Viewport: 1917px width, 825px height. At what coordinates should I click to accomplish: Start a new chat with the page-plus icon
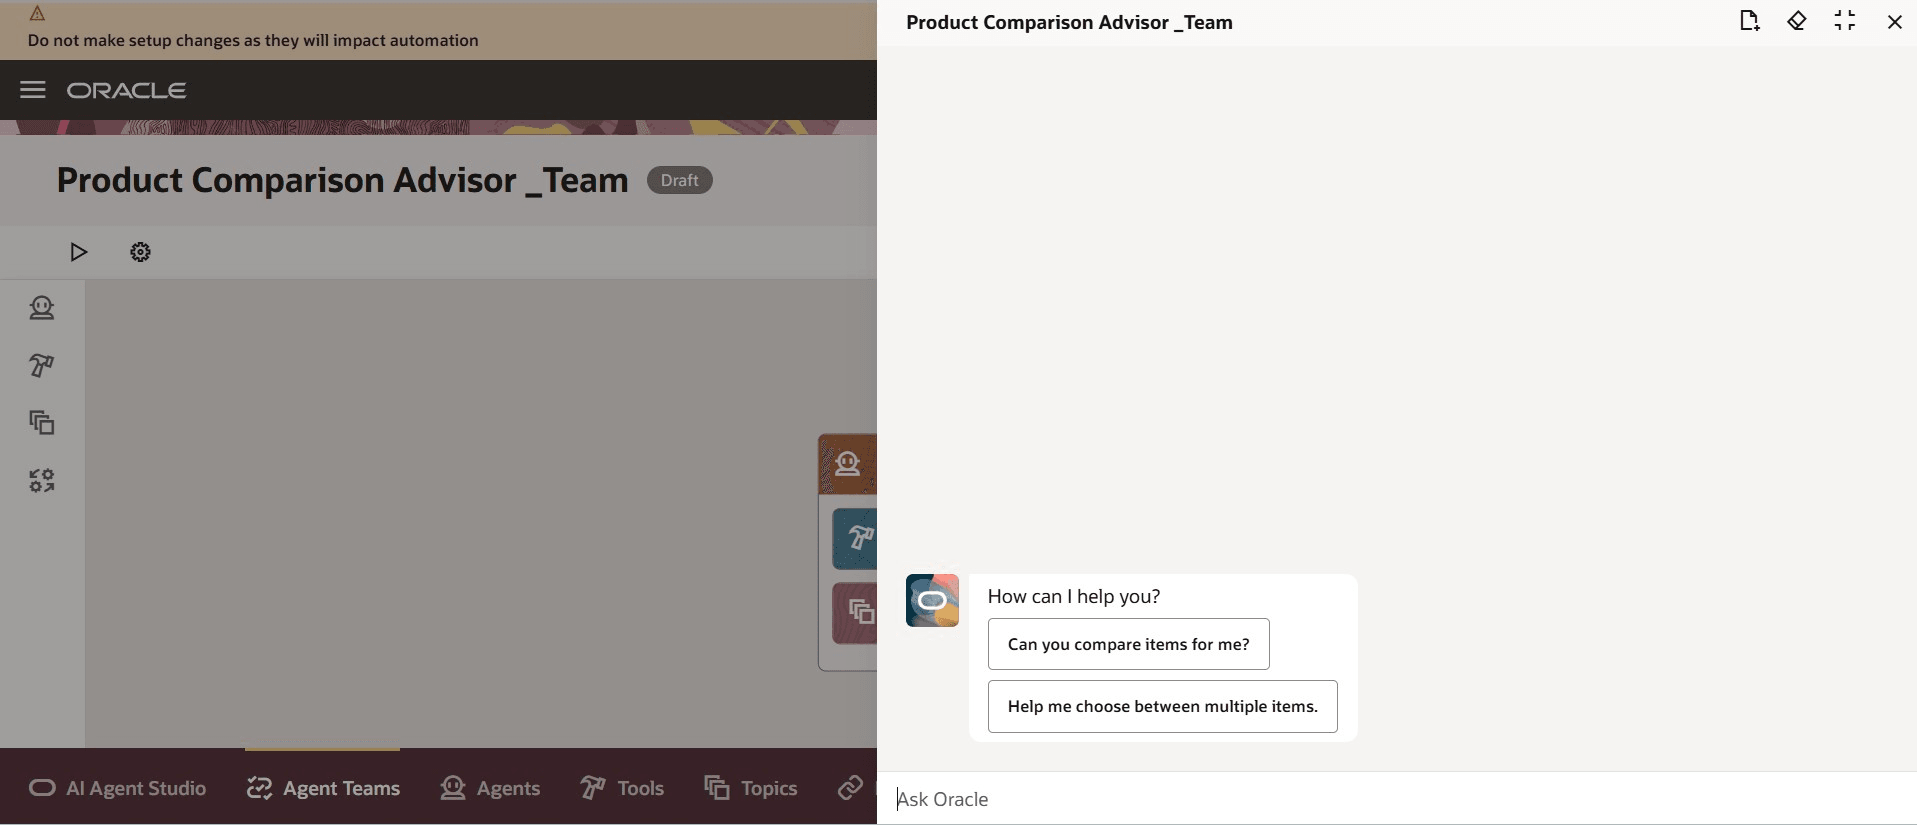1749,21
